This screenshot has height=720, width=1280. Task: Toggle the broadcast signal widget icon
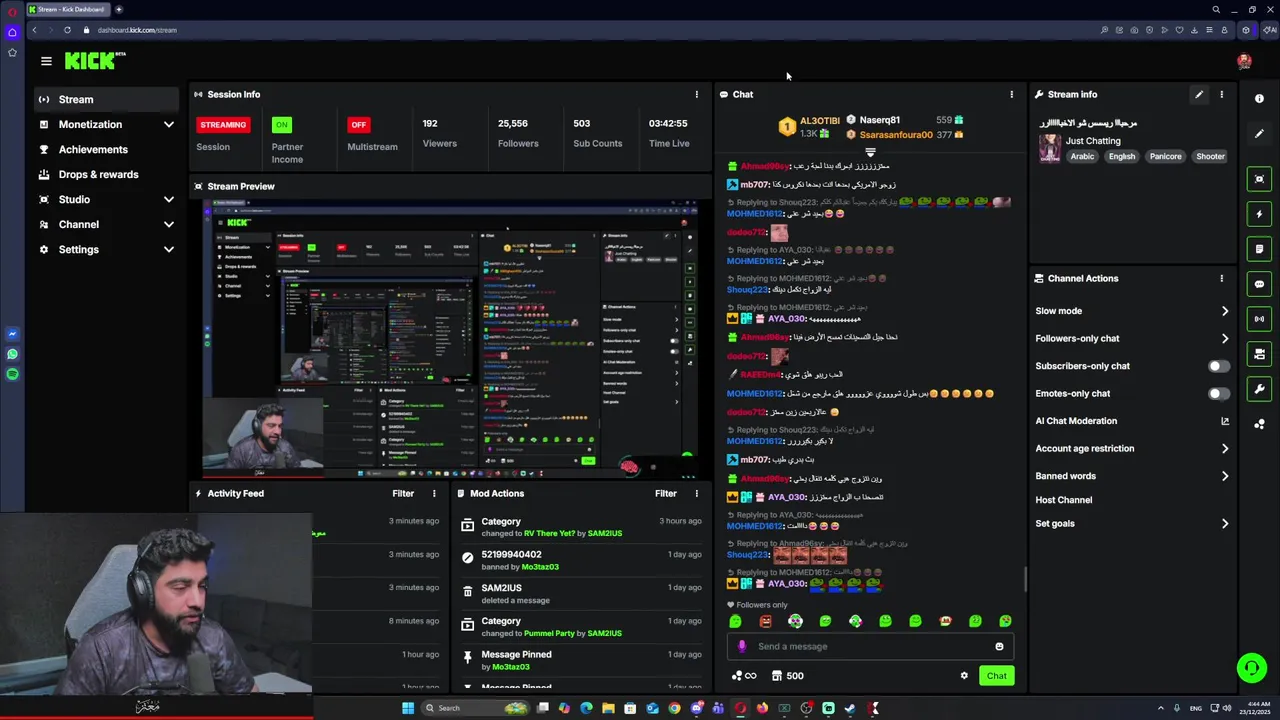point(1259,319)
